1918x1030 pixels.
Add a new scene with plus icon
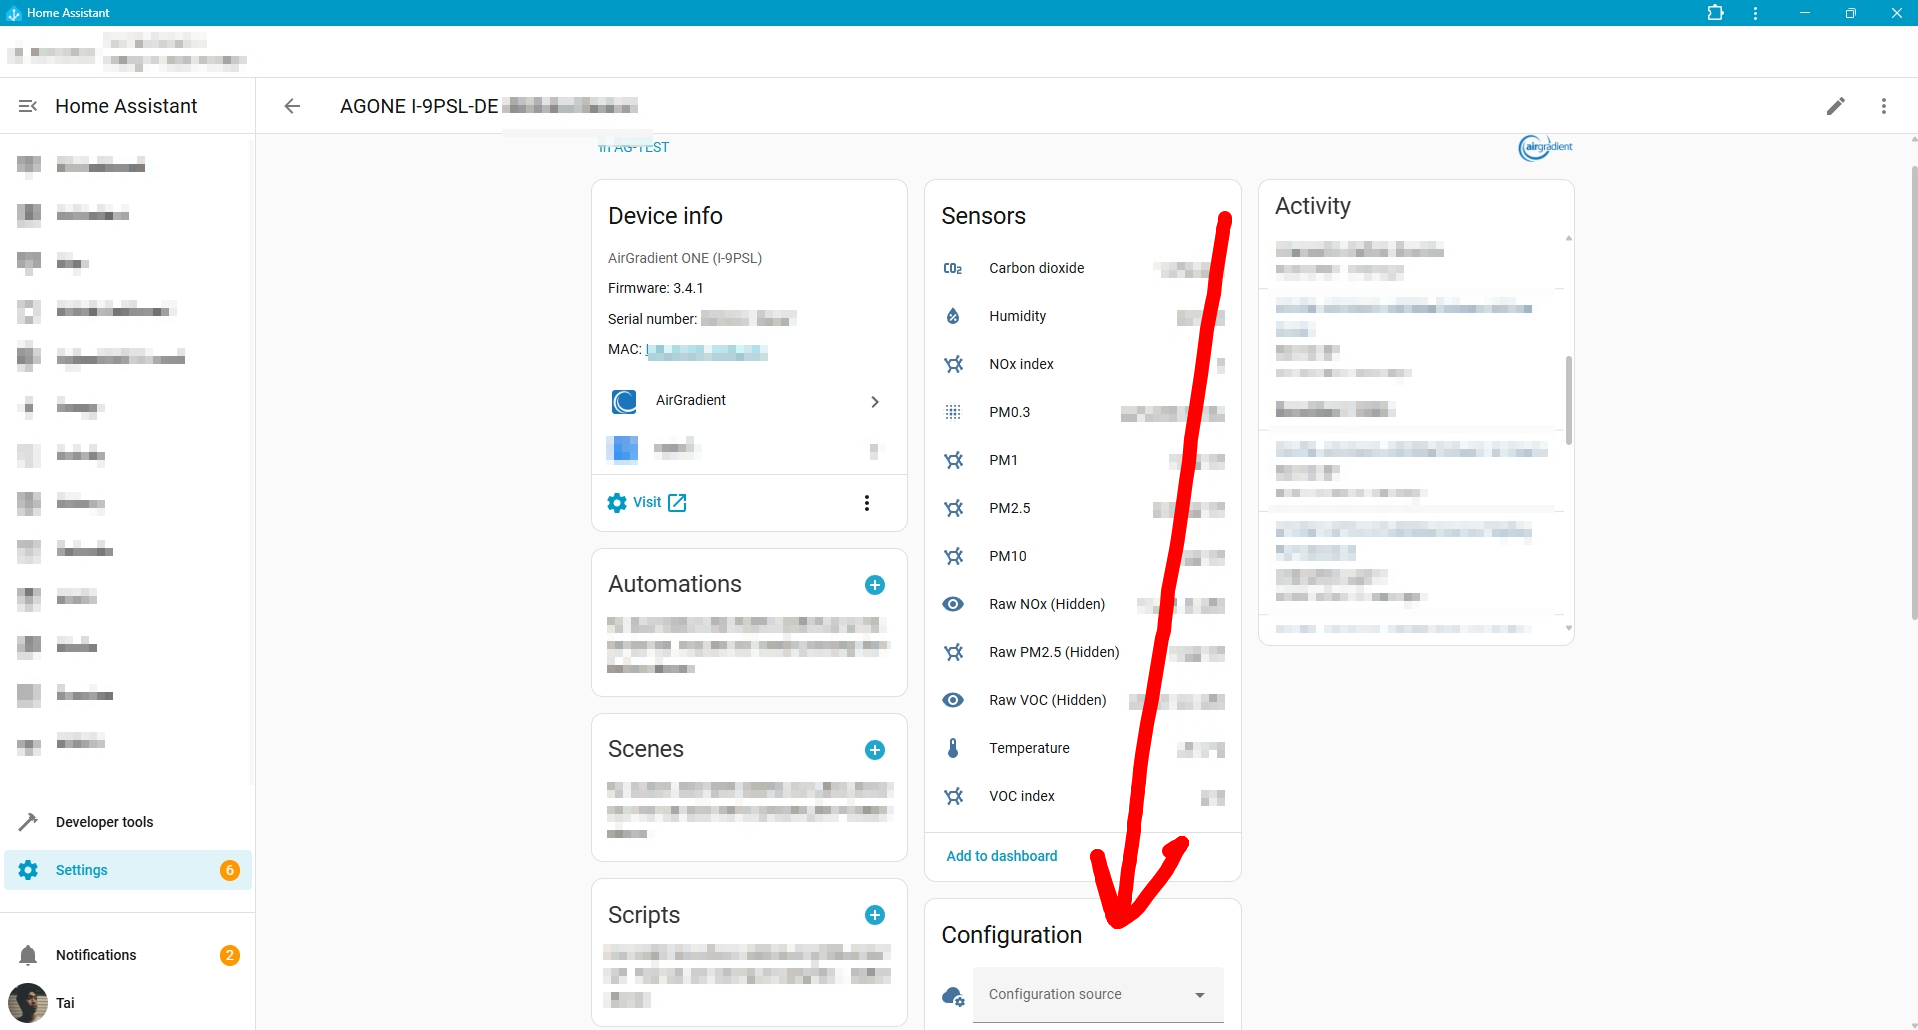pyautogui.click(x=874, y=750)
